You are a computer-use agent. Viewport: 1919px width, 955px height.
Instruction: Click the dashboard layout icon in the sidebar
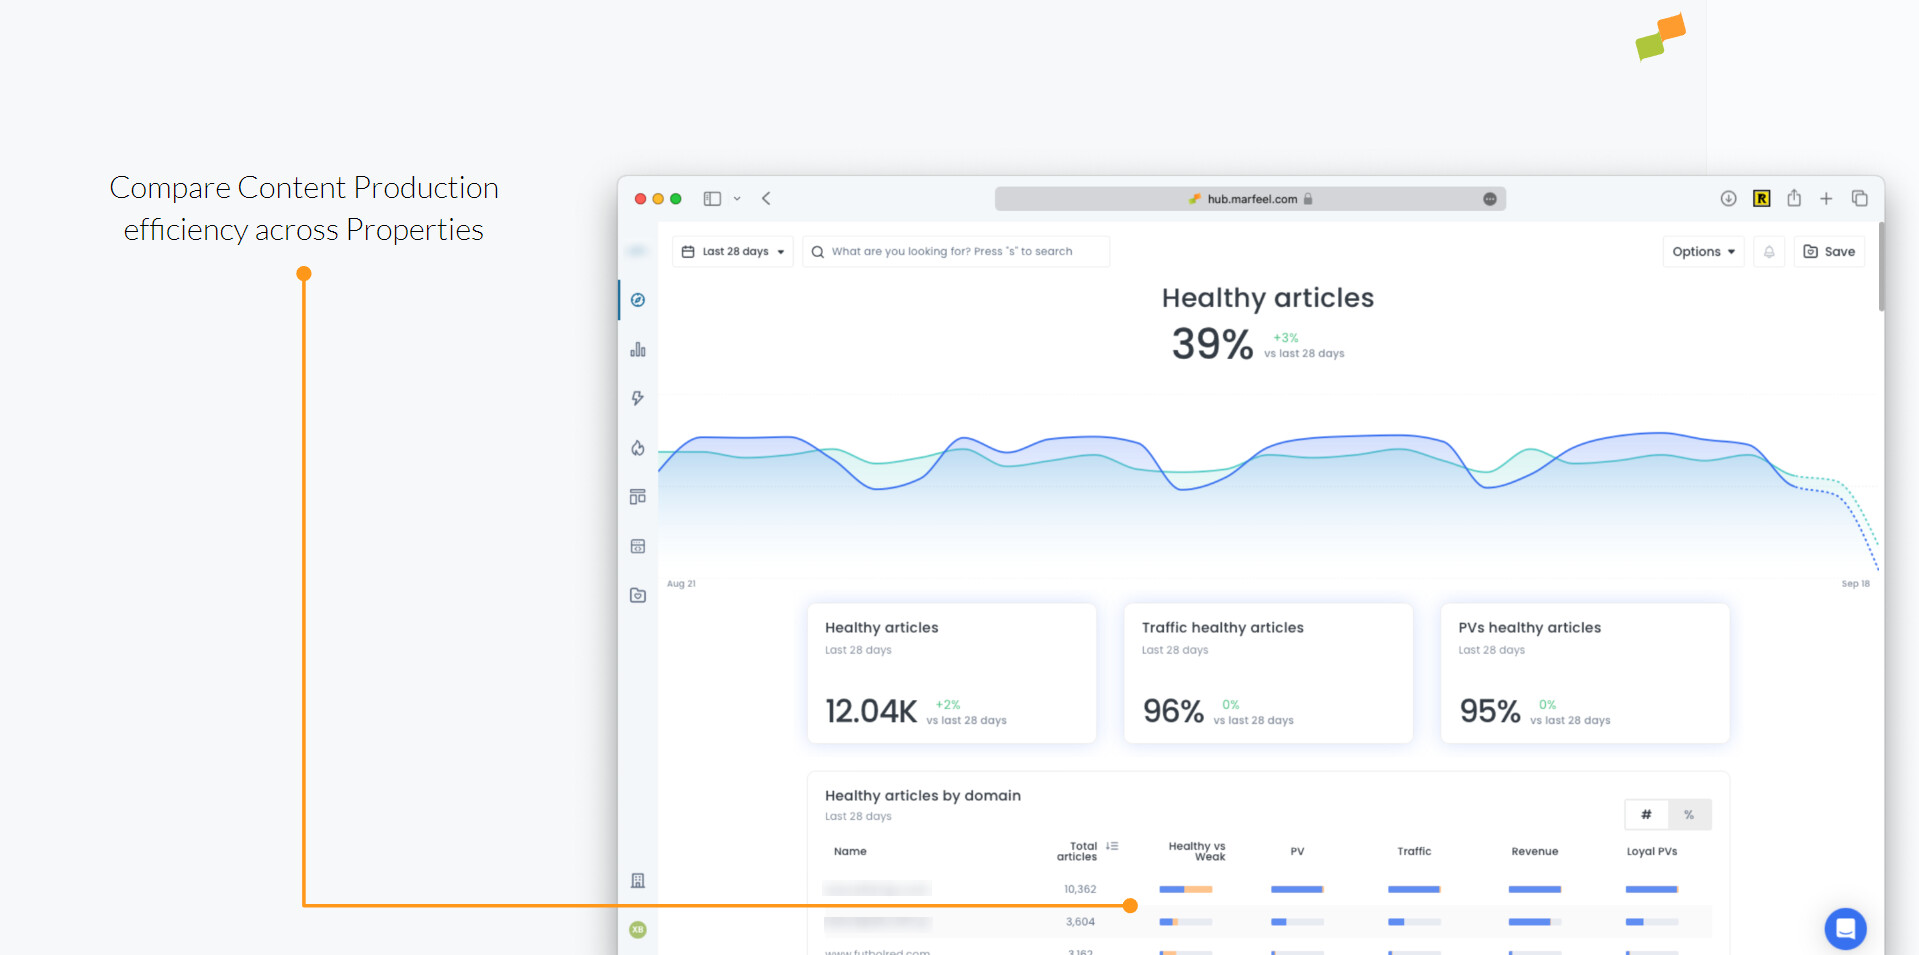[x=637, y=495]
